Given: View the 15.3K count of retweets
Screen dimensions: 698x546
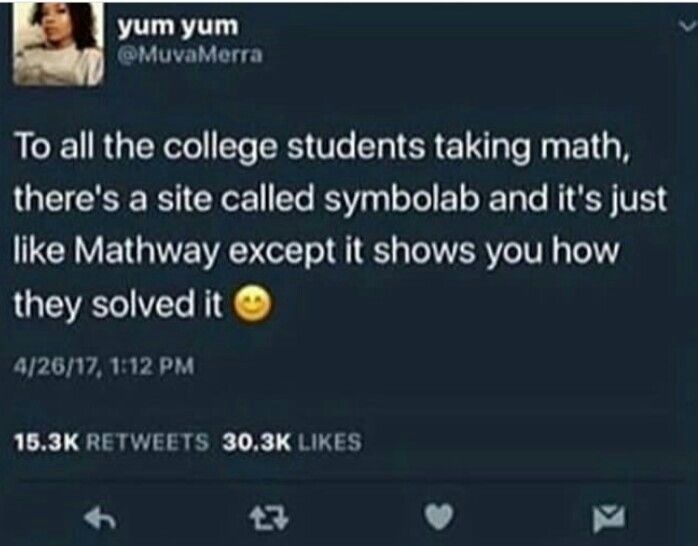Looking at the screenshot, I should pyautogui.click(x=47, y=442).
